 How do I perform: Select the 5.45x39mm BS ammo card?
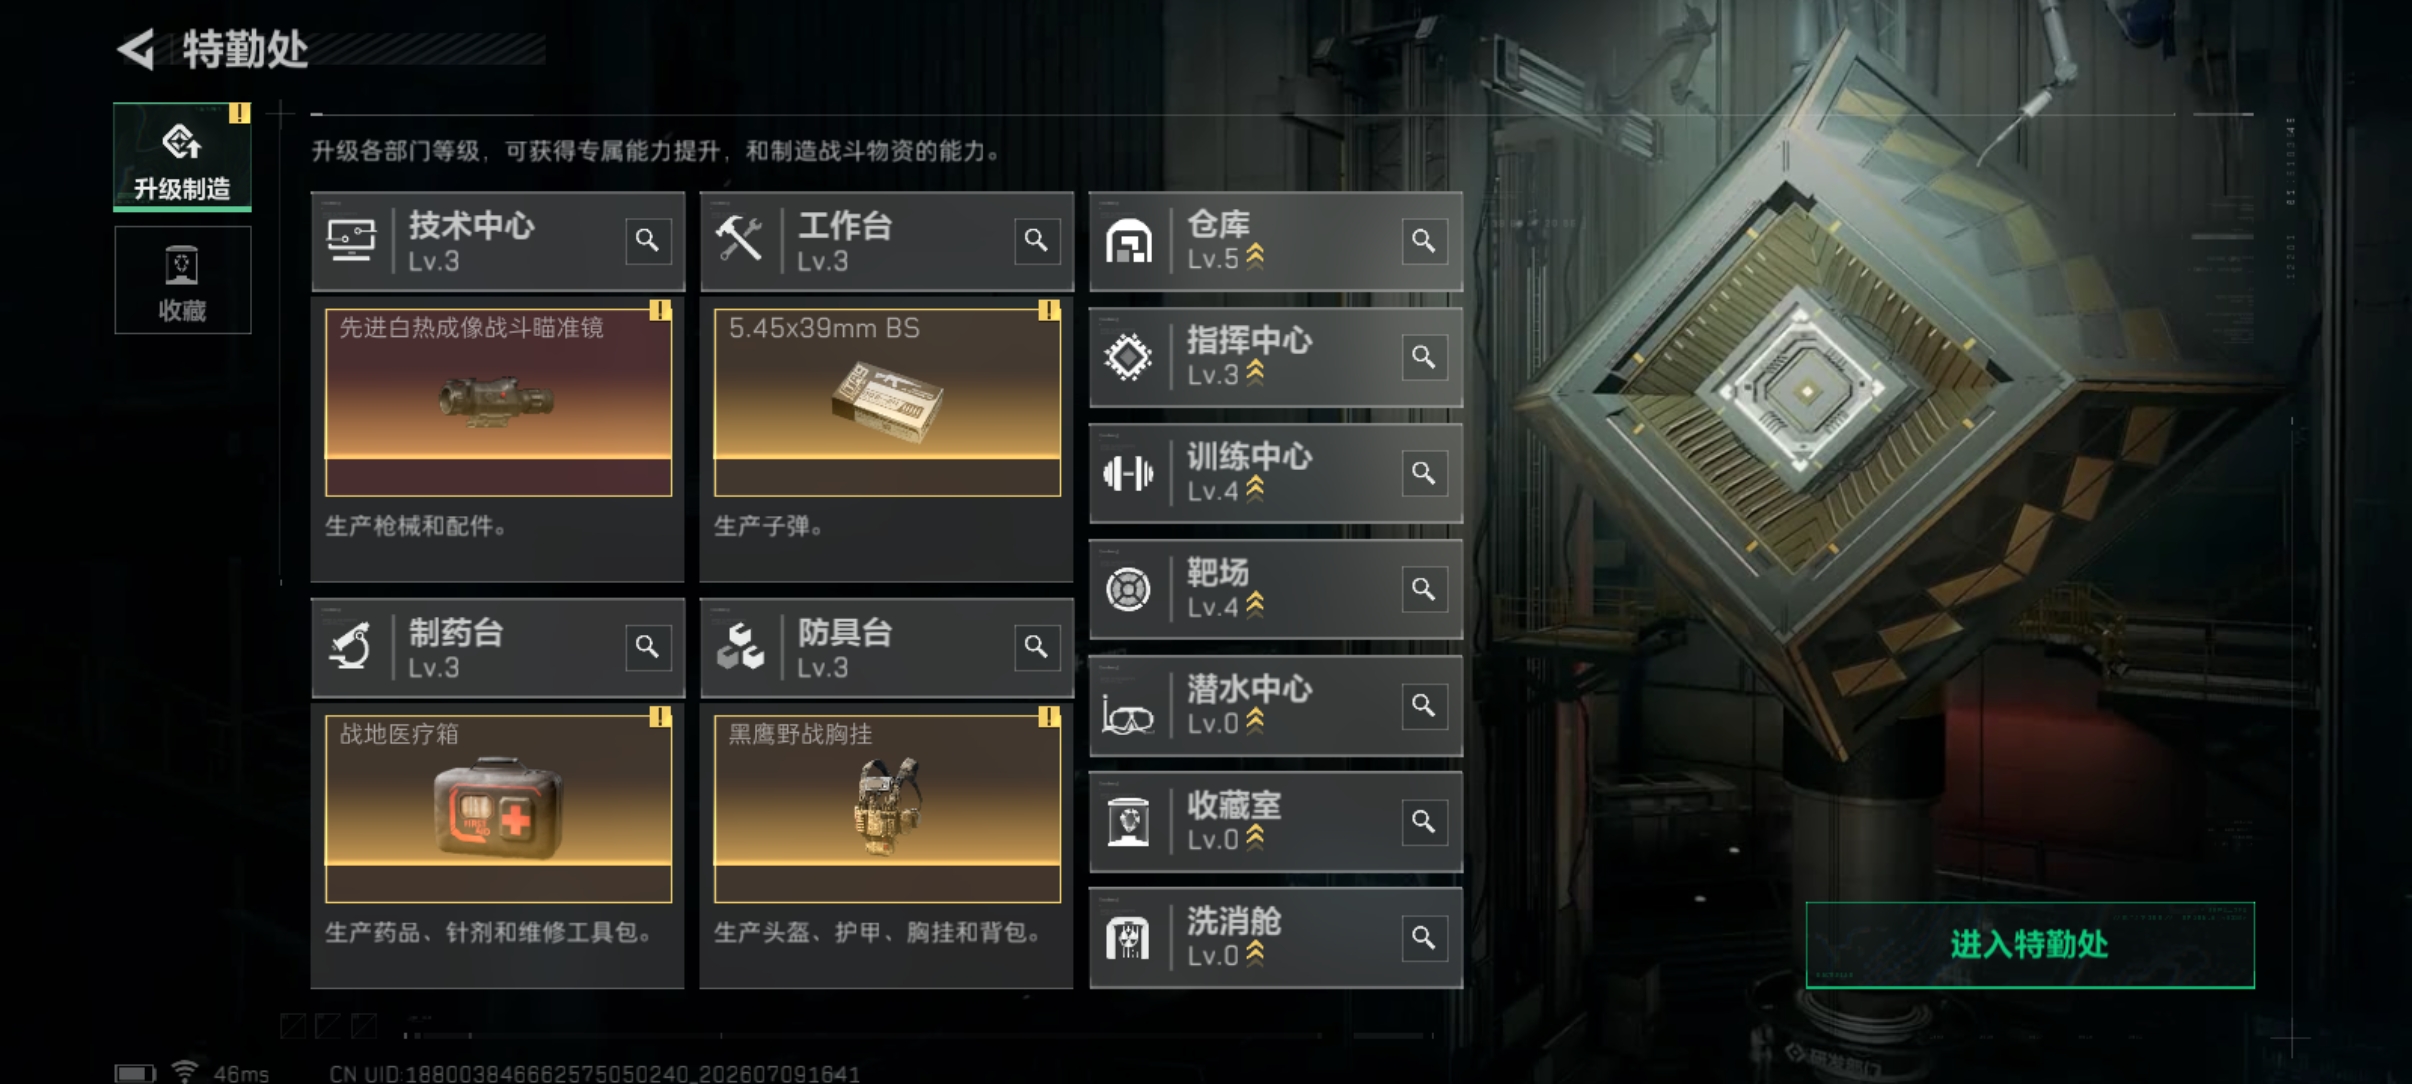(887, 402)
